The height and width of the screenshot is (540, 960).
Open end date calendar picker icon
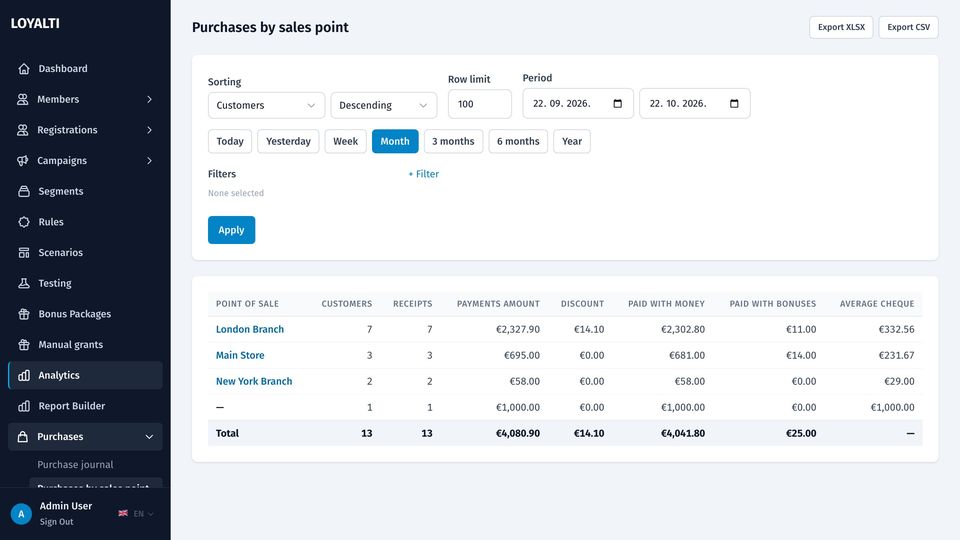point(734,103)
